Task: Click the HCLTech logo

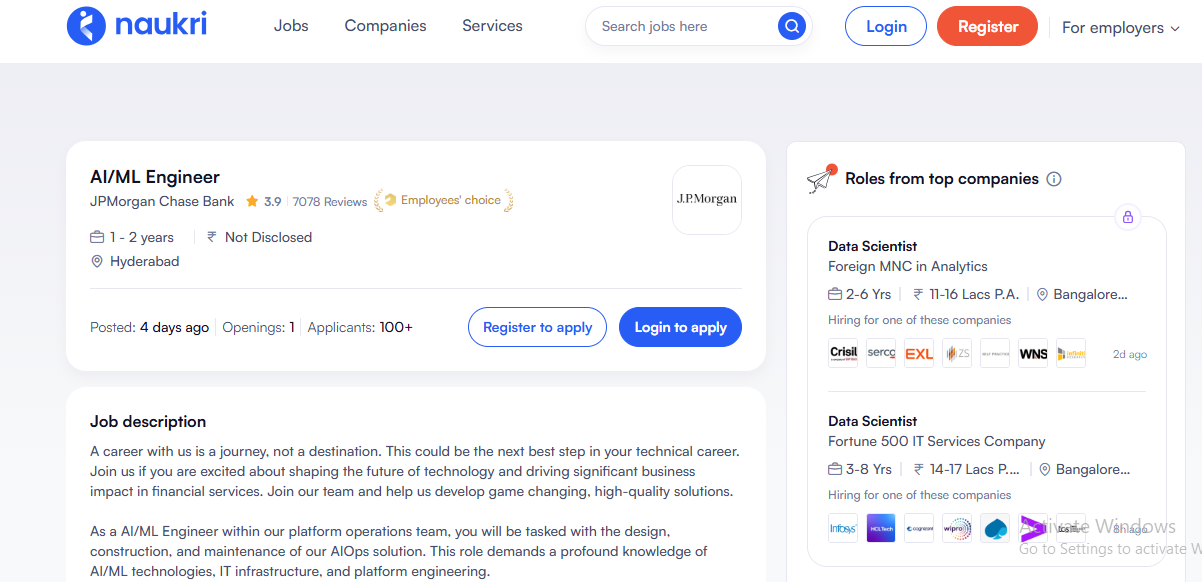Action: 881,528
